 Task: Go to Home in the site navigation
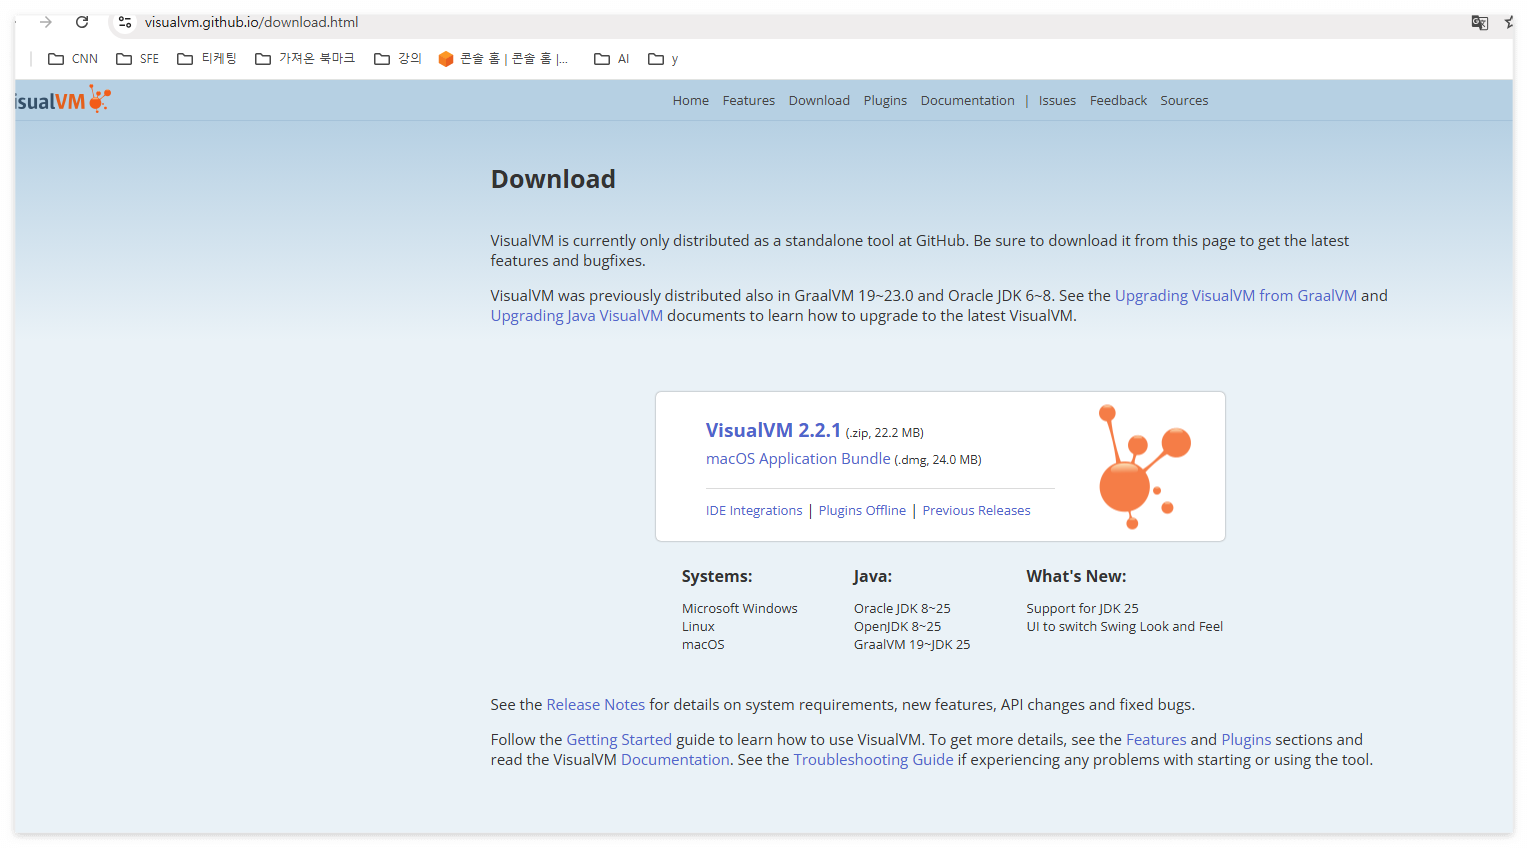tap(691, 101)
